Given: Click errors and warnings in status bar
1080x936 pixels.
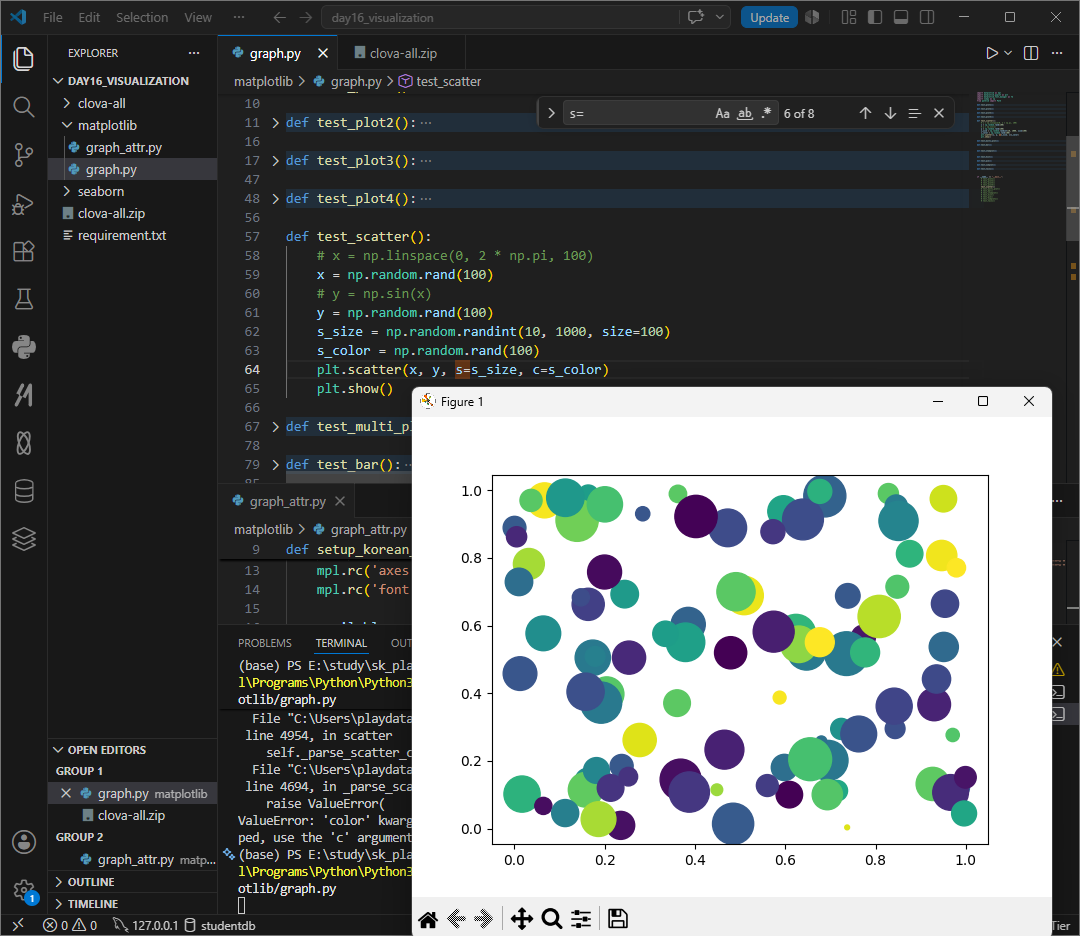Looking at the screenshot, I should (70, 925).
